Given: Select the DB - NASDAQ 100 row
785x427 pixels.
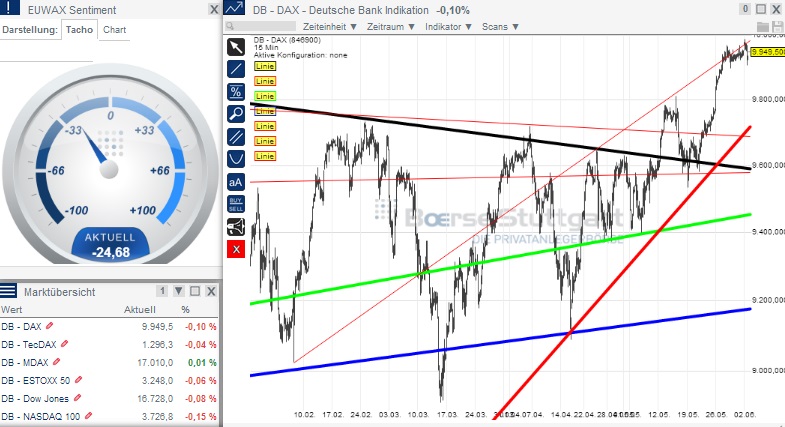Looking at the screenshot, I should pyautogui.click(x=109, y=416).
